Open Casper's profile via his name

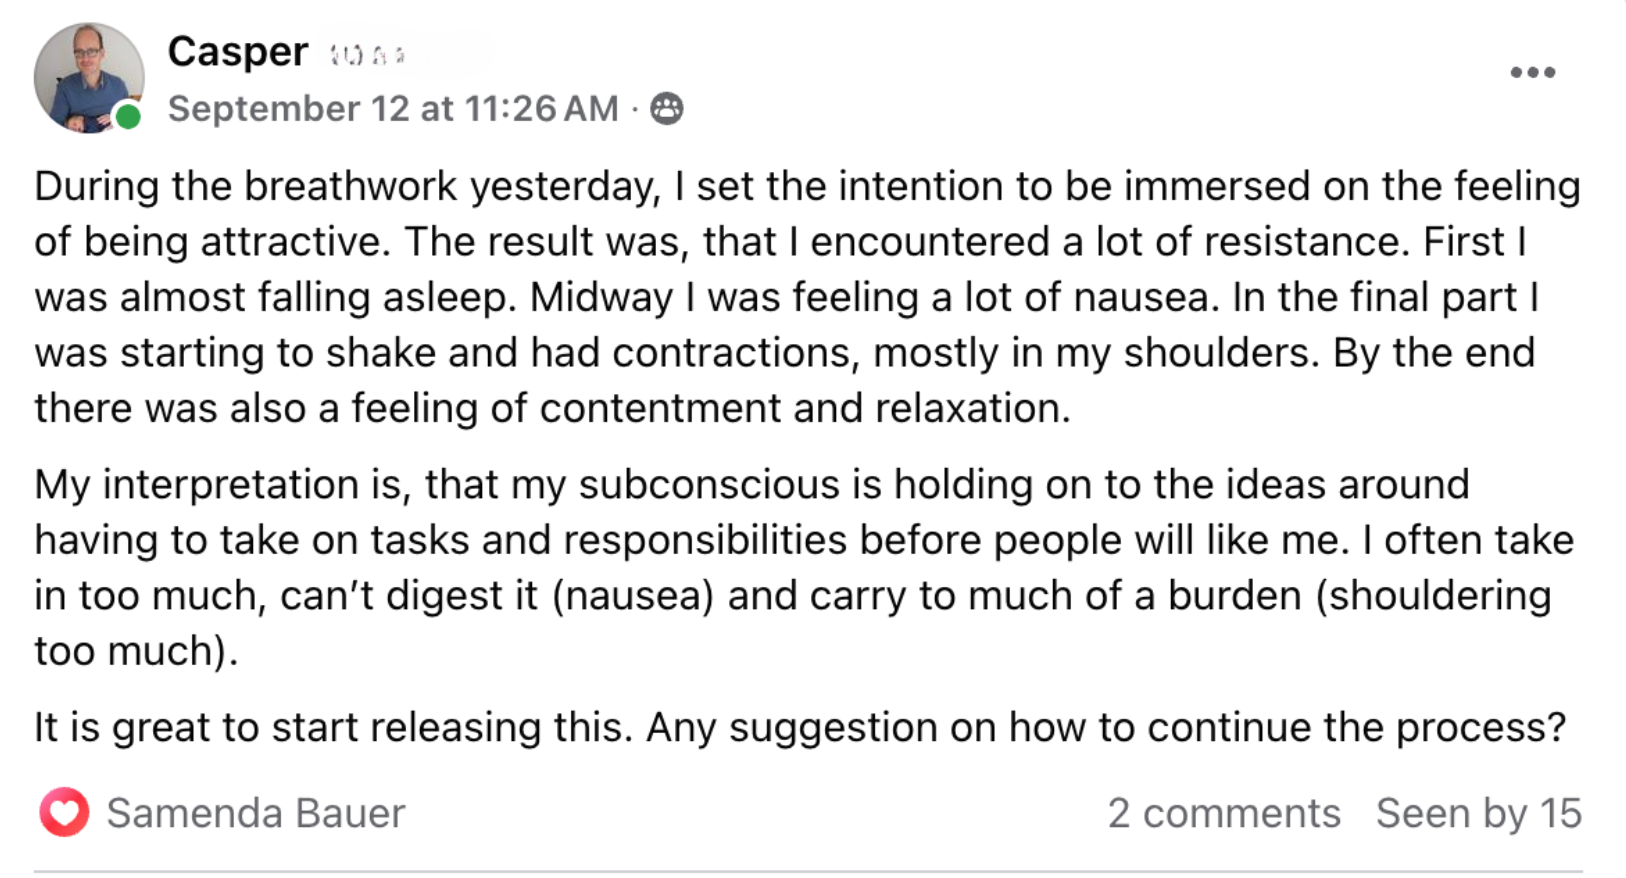(238, 52)
